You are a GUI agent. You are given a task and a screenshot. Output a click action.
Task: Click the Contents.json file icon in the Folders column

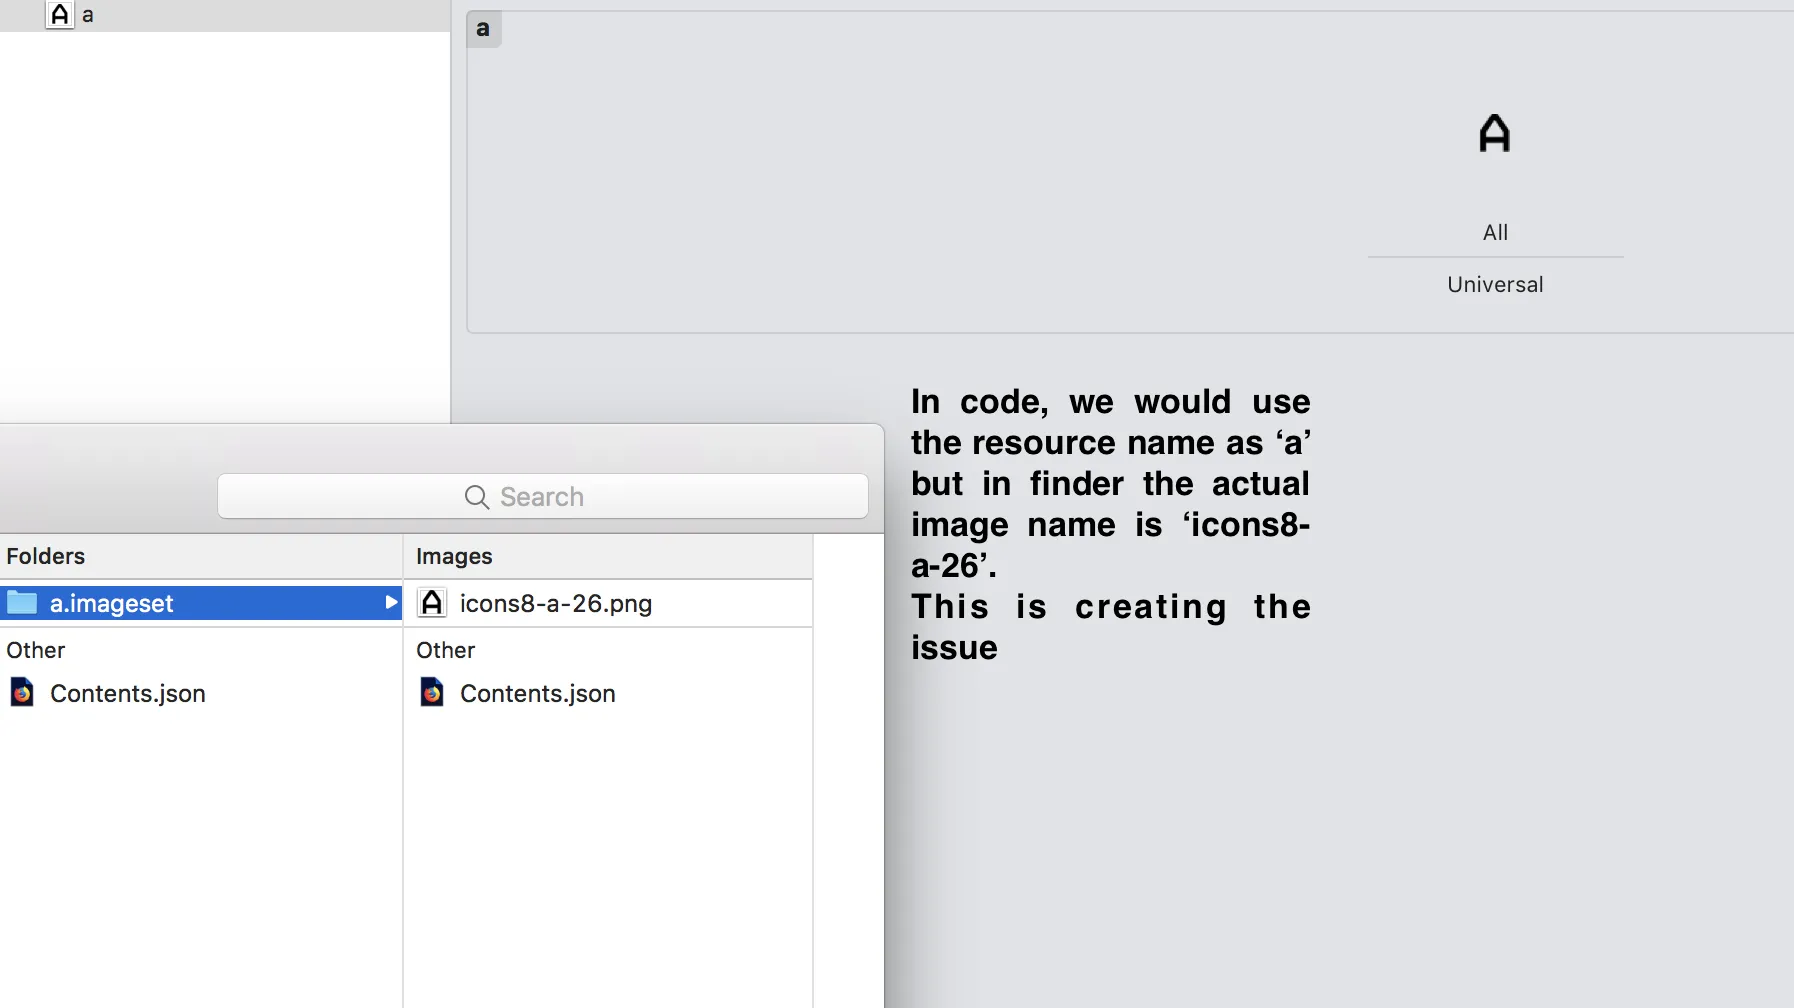click(22, 692)
